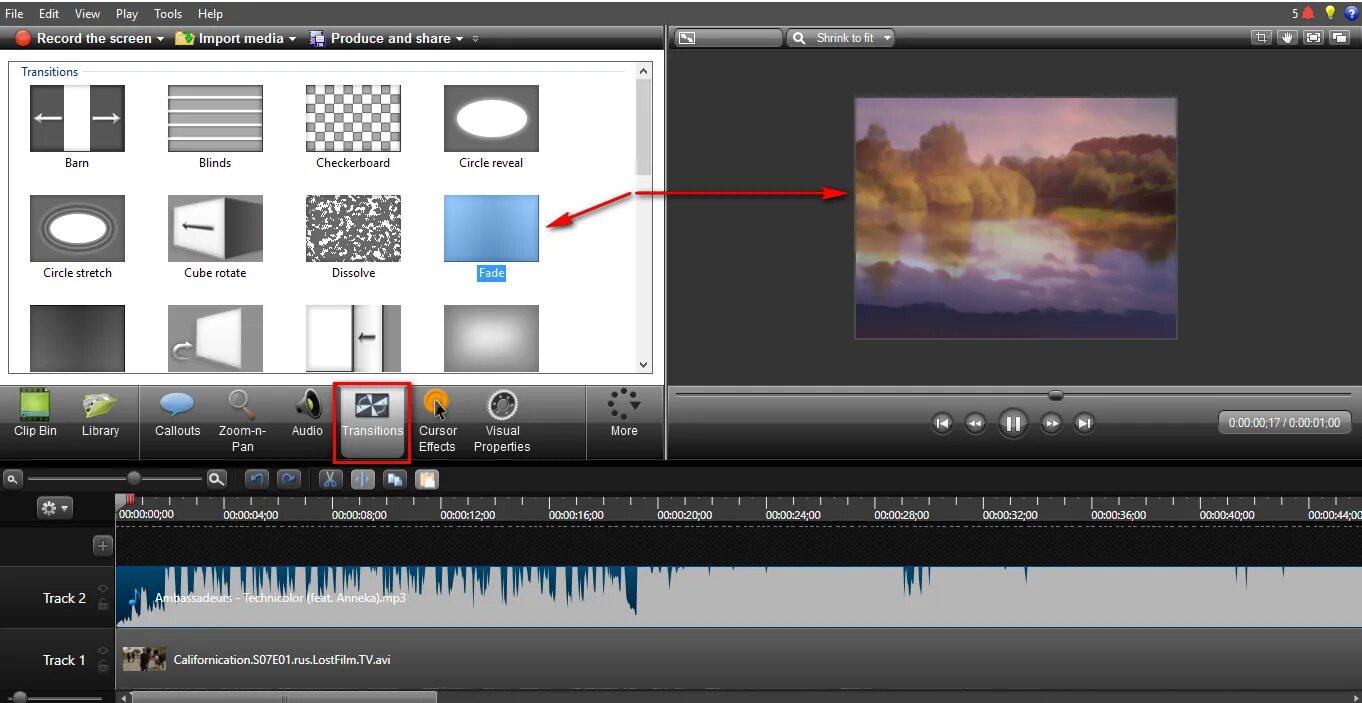
Task: Switch preview to full screen mode
Action: point(1313,38)
